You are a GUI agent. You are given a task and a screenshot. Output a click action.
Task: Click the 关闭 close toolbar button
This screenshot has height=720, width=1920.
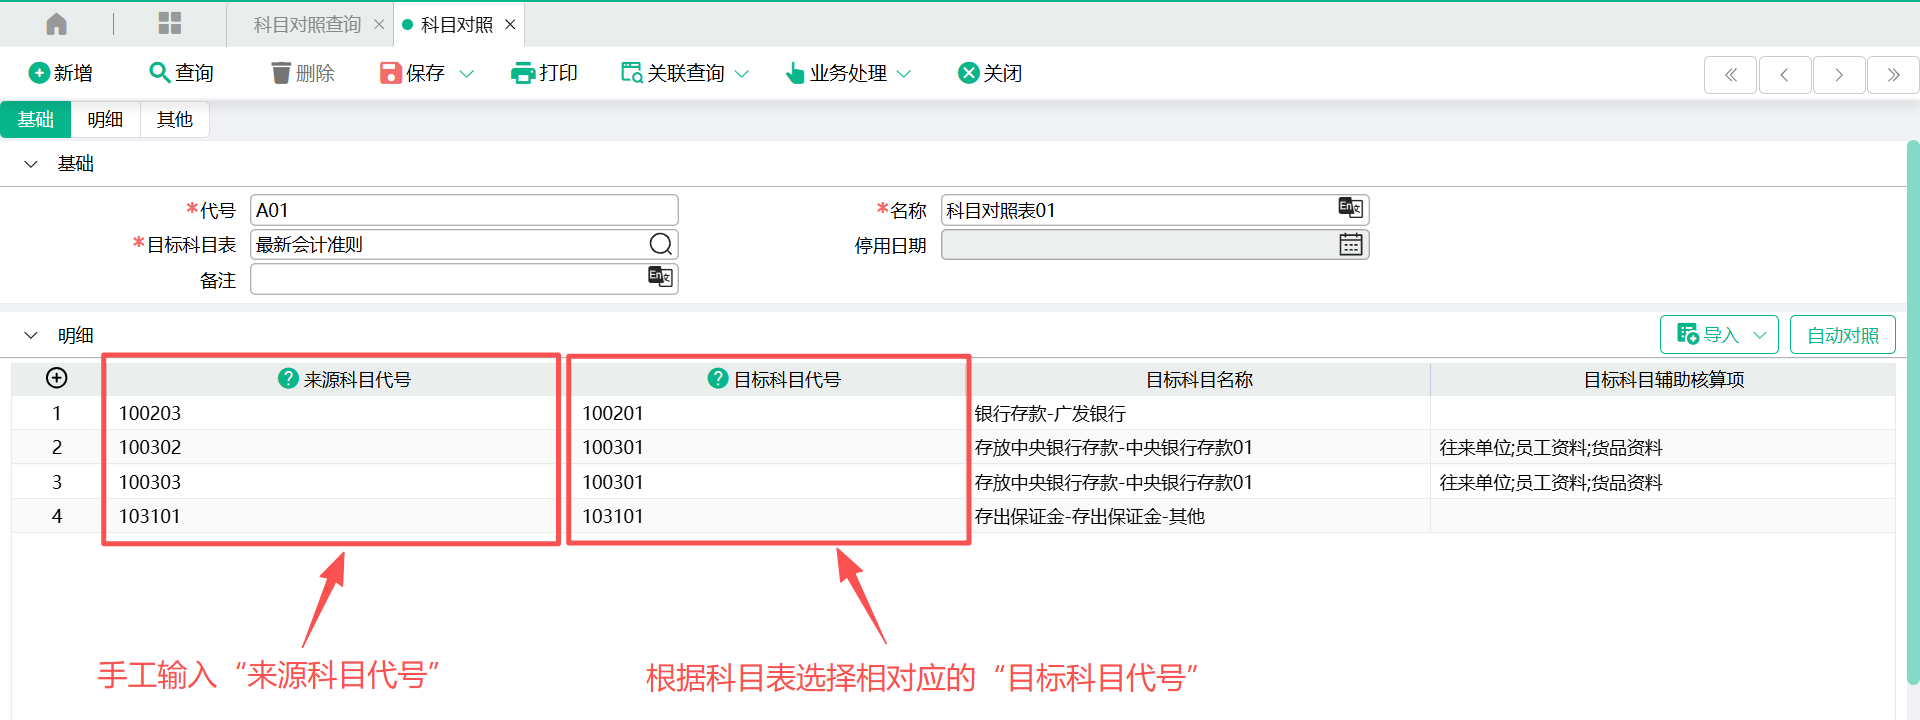click(989, 73)
